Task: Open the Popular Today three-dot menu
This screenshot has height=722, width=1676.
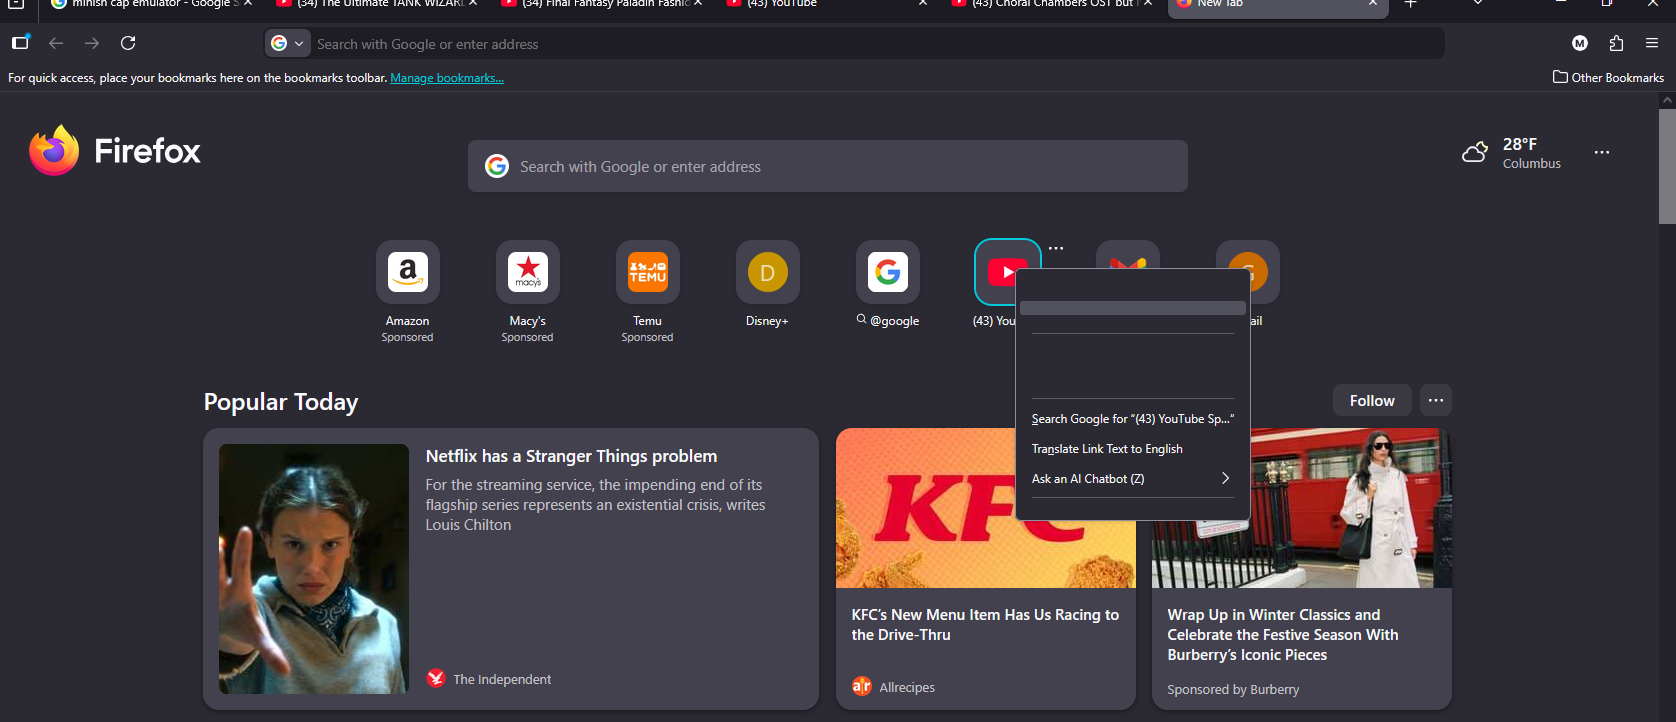Action: [1436, 400]
